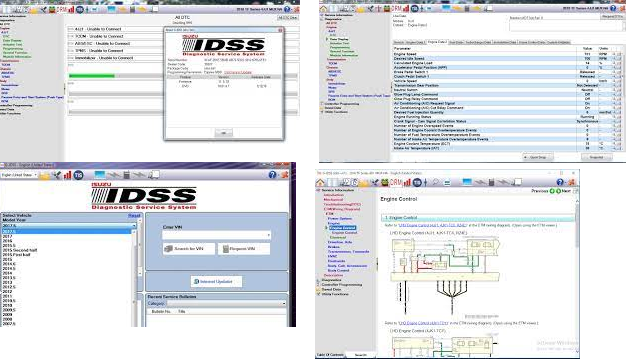
Task: Click Reset link in Select Vehicle panel
Action: pyautogui.click(x=134, y=216)
